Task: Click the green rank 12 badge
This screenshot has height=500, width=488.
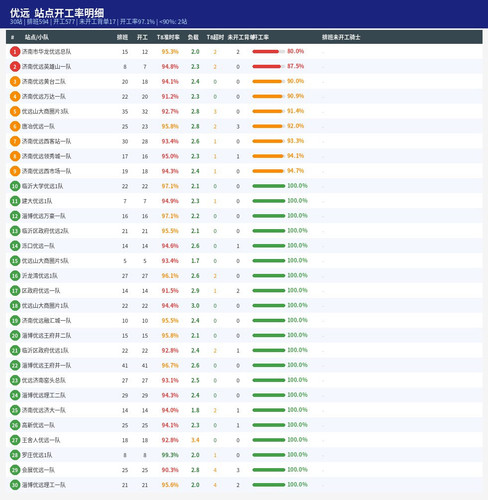Action: (x=15, y=216)
